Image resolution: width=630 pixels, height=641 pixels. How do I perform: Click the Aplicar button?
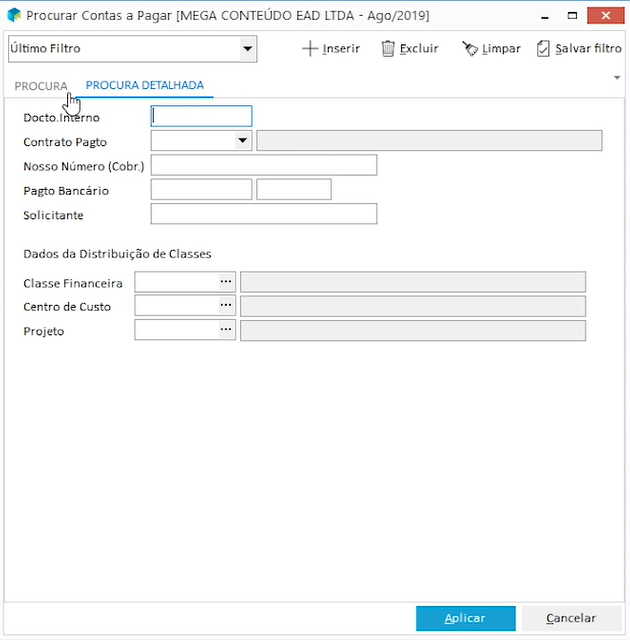click(466, 618)
